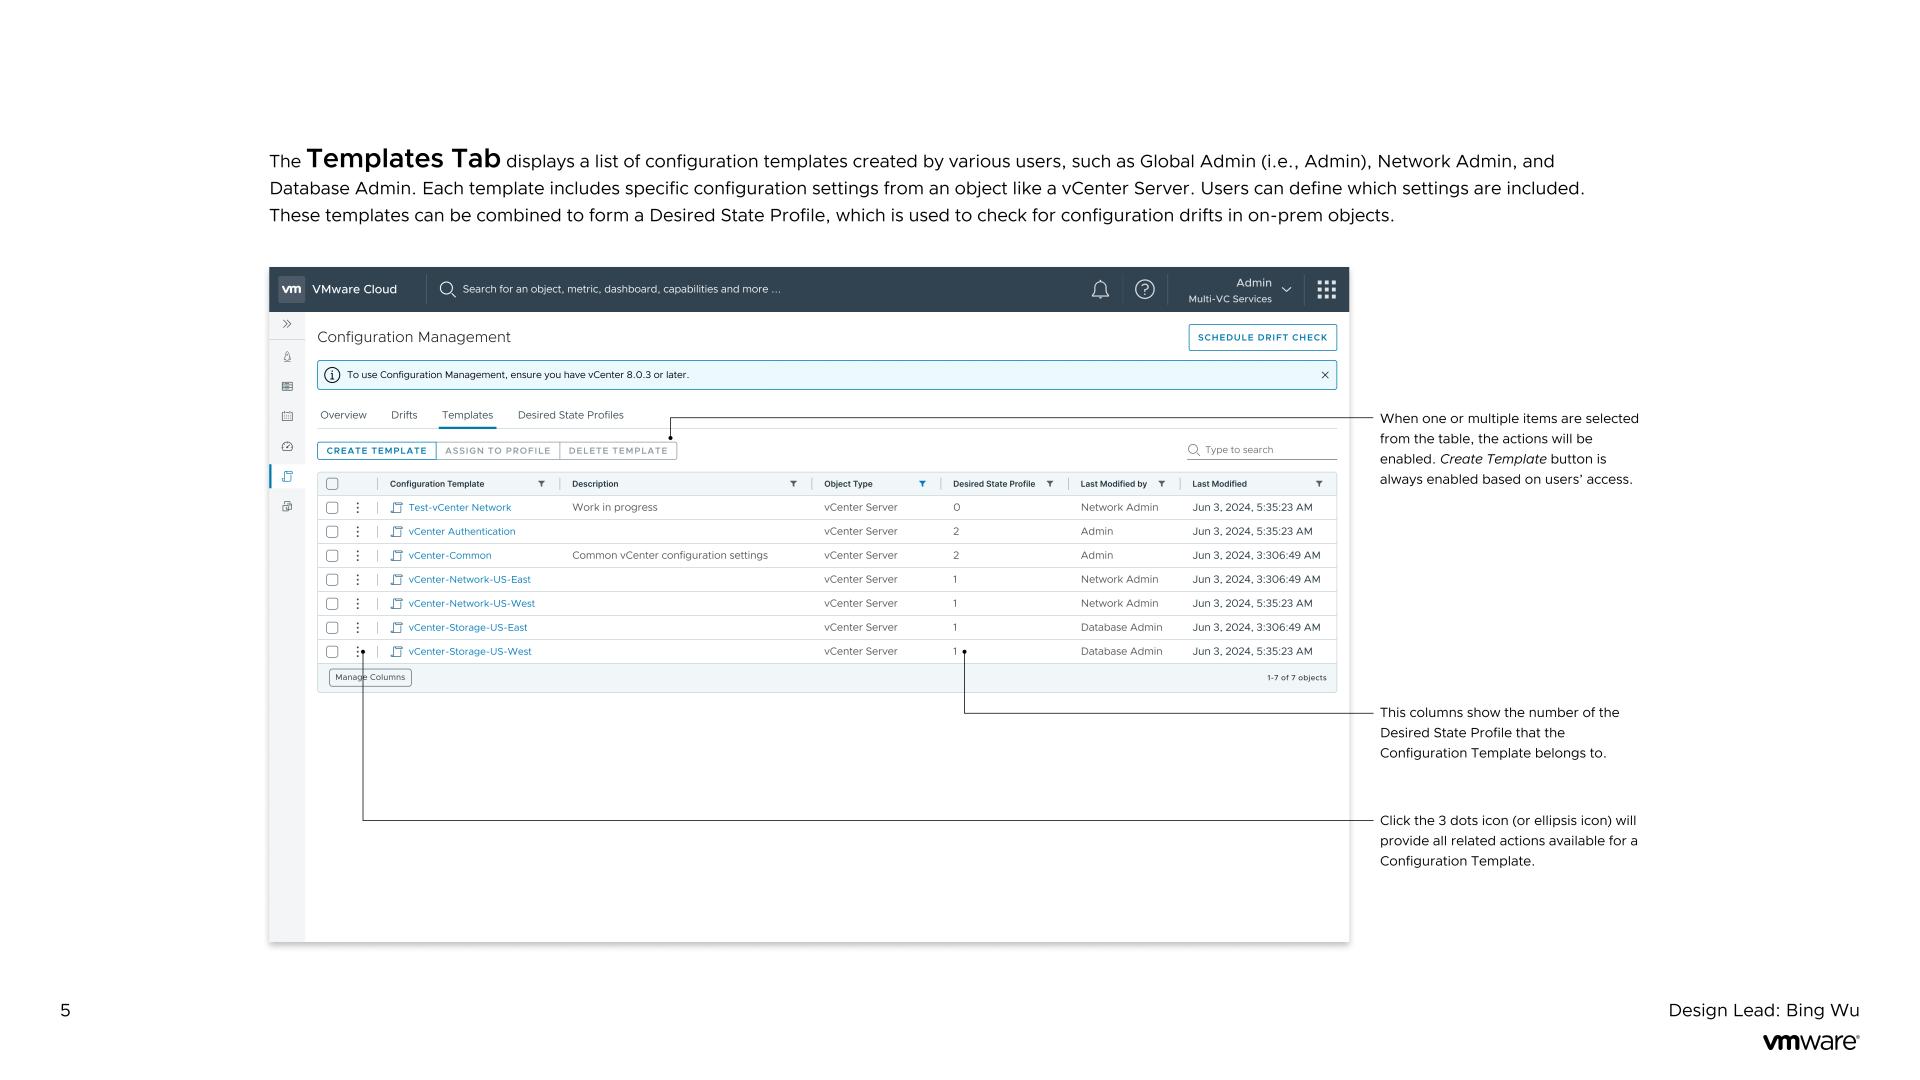Click the info icon in the banner
The image size is (1920, 1080).
pos(332,375)
